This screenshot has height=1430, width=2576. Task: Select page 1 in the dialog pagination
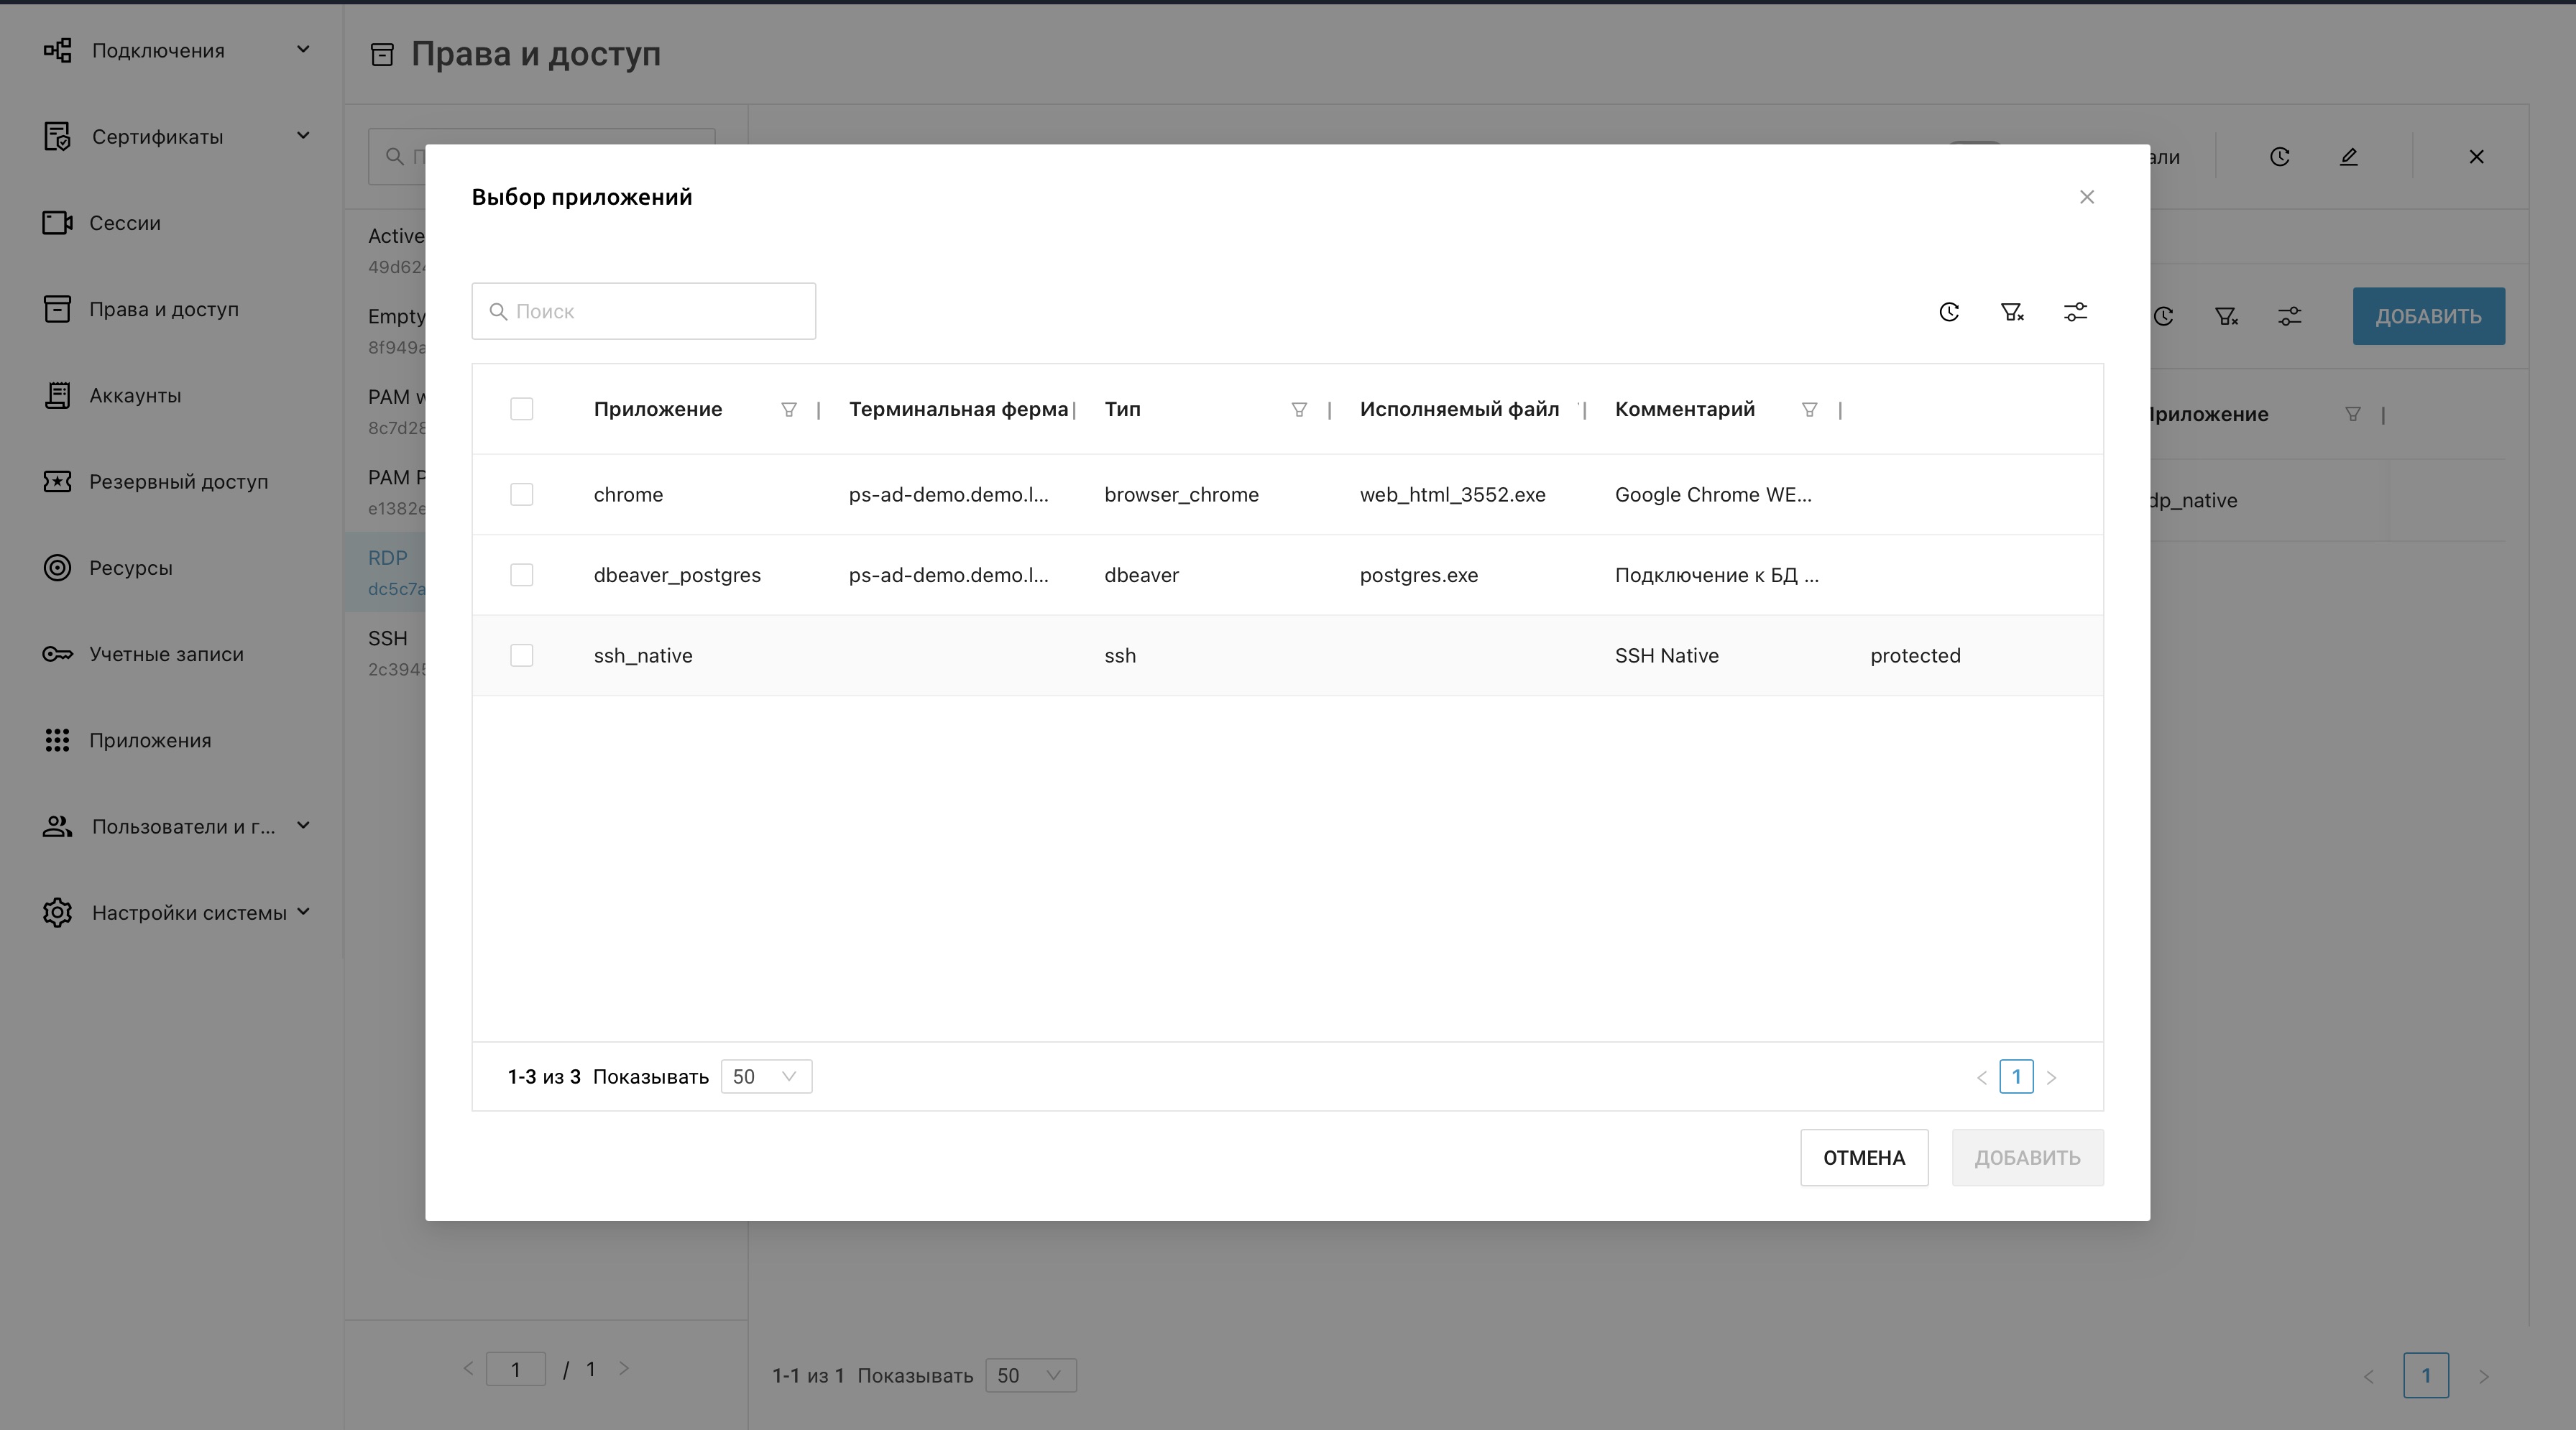pyautogui.click(x=2016, y=1077)
